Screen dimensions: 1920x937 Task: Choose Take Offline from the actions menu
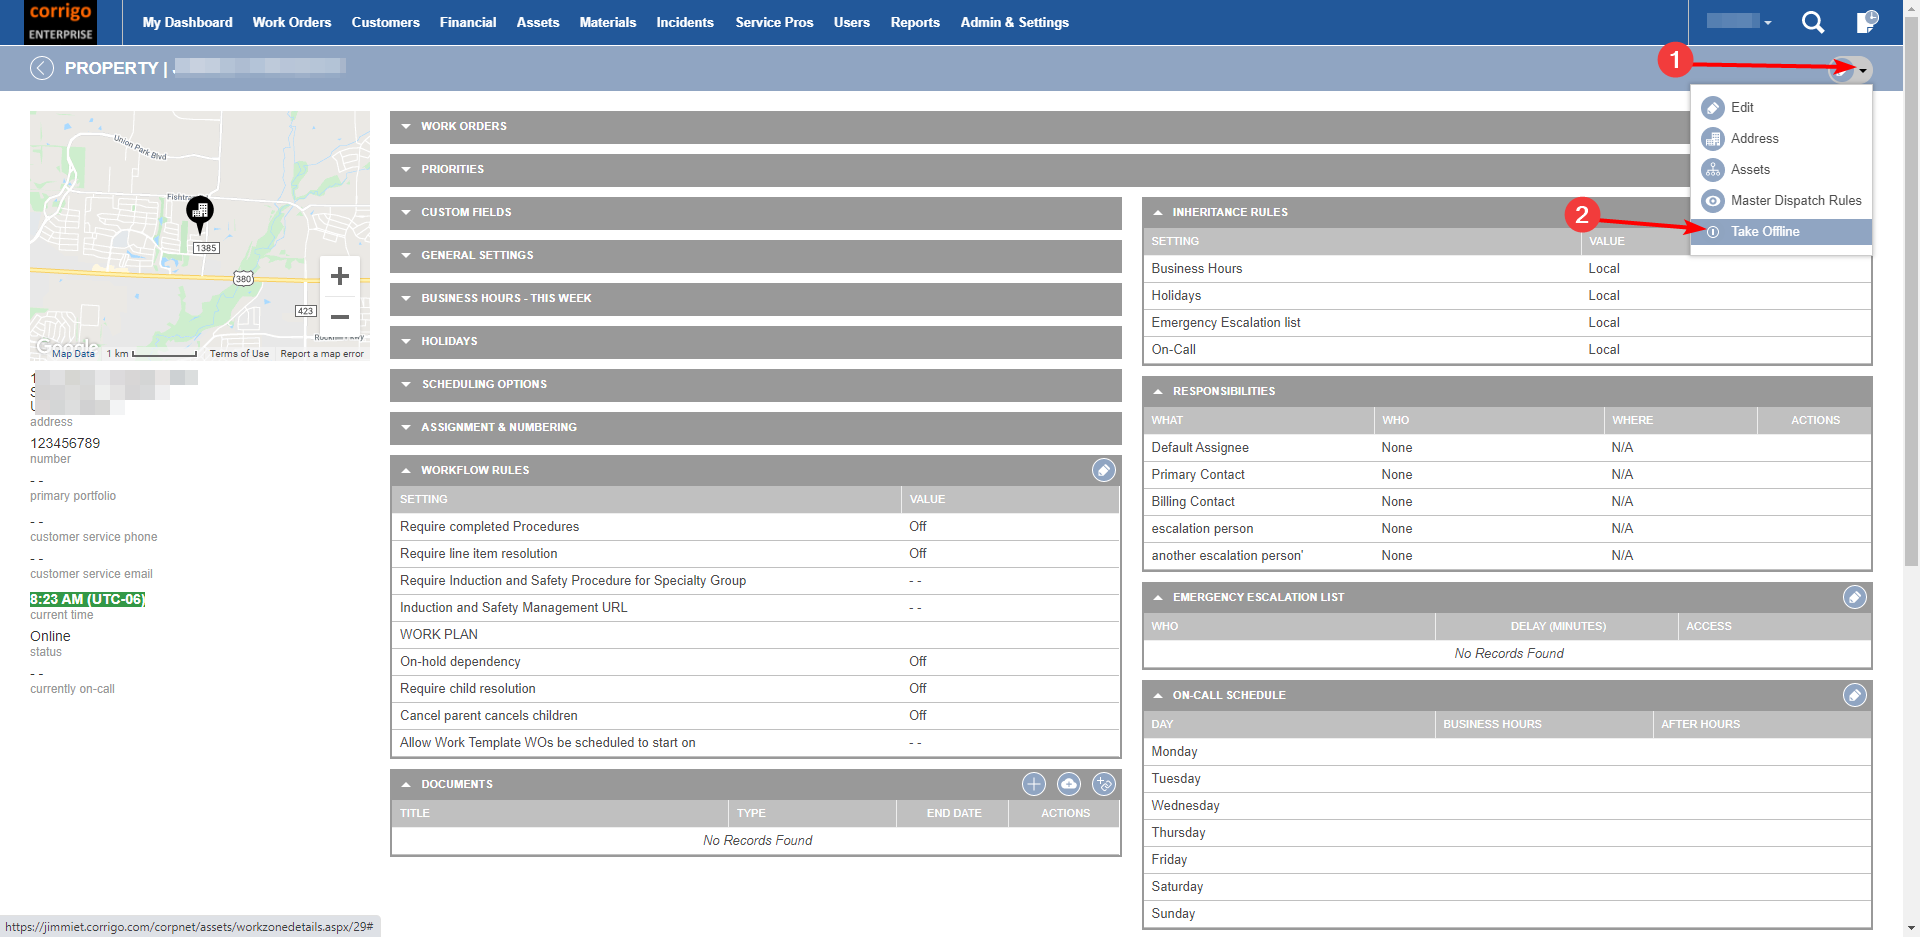coord(1766,231)
